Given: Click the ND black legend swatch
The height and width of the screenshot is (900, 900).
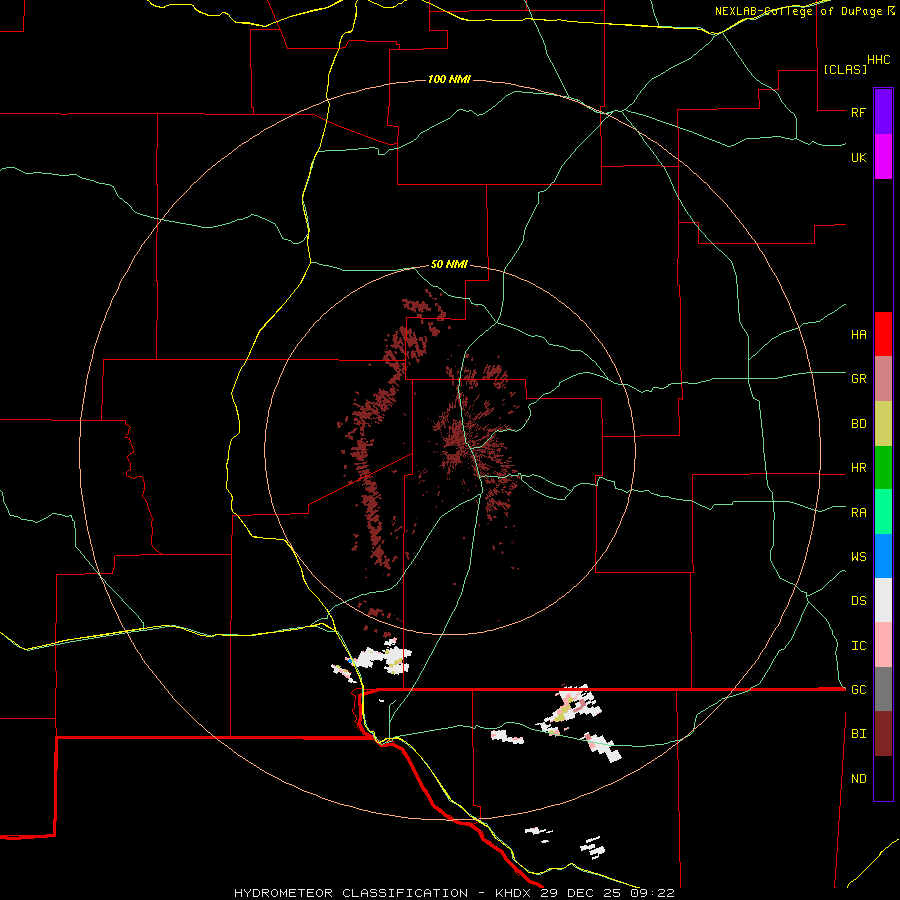Looking at the screenshot, I should click(883, 778).
